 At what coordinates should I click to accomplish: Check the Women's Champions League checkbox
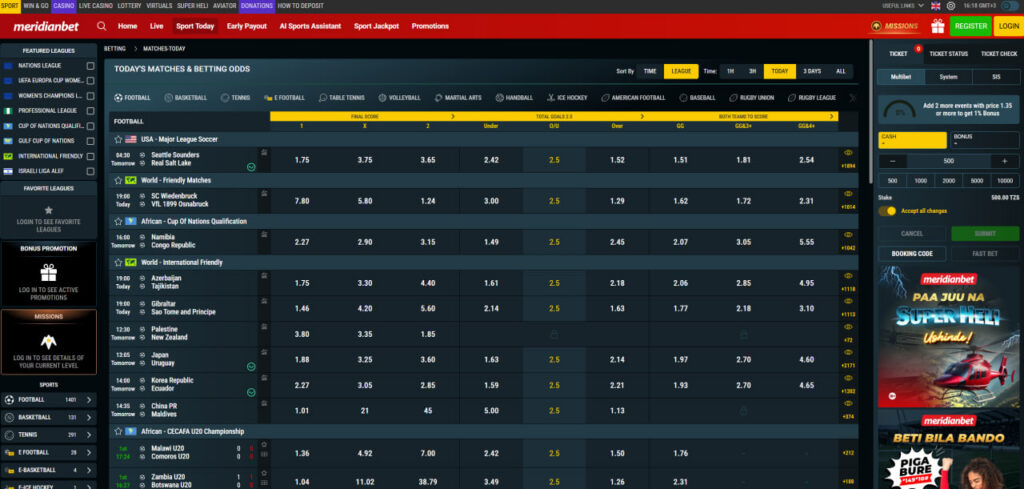pos(90,96)
